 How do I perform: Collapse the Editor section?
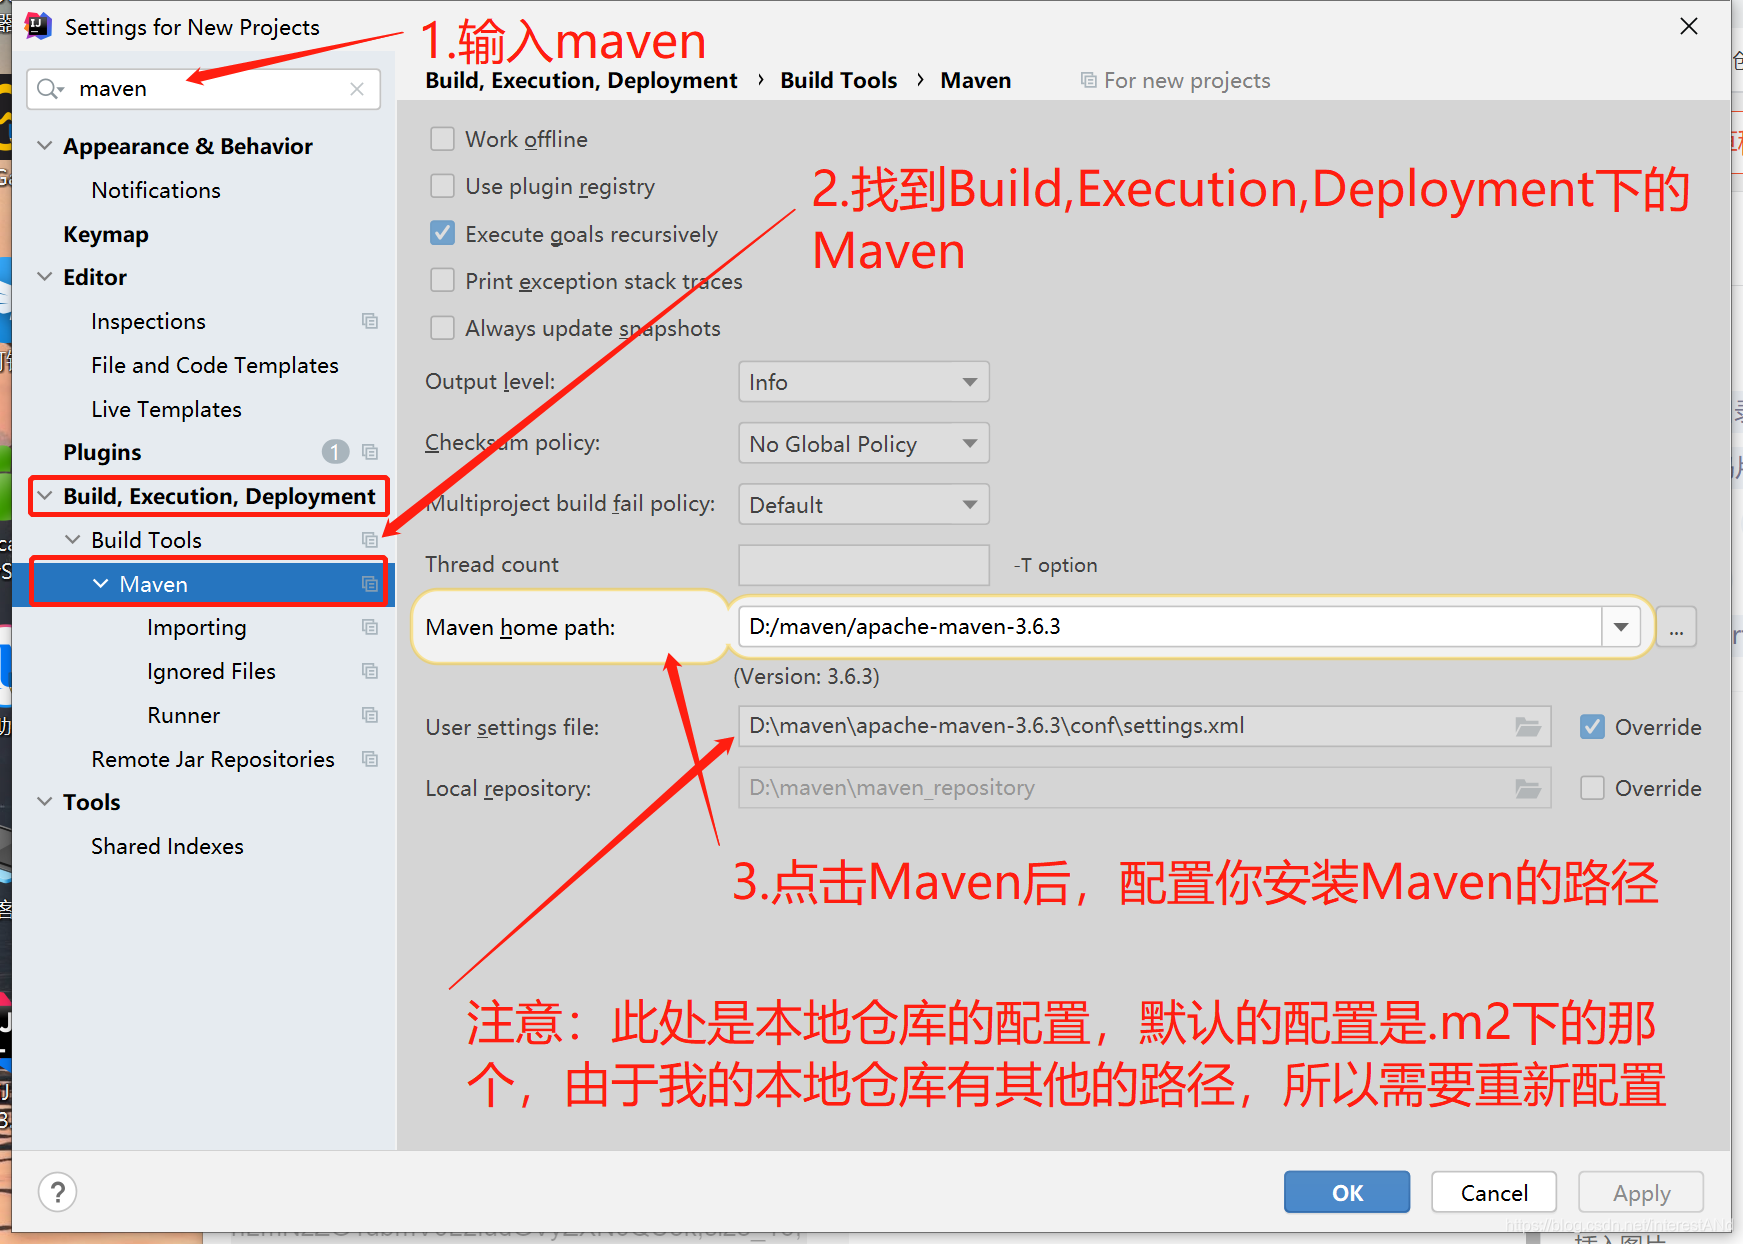pos(44,277)
